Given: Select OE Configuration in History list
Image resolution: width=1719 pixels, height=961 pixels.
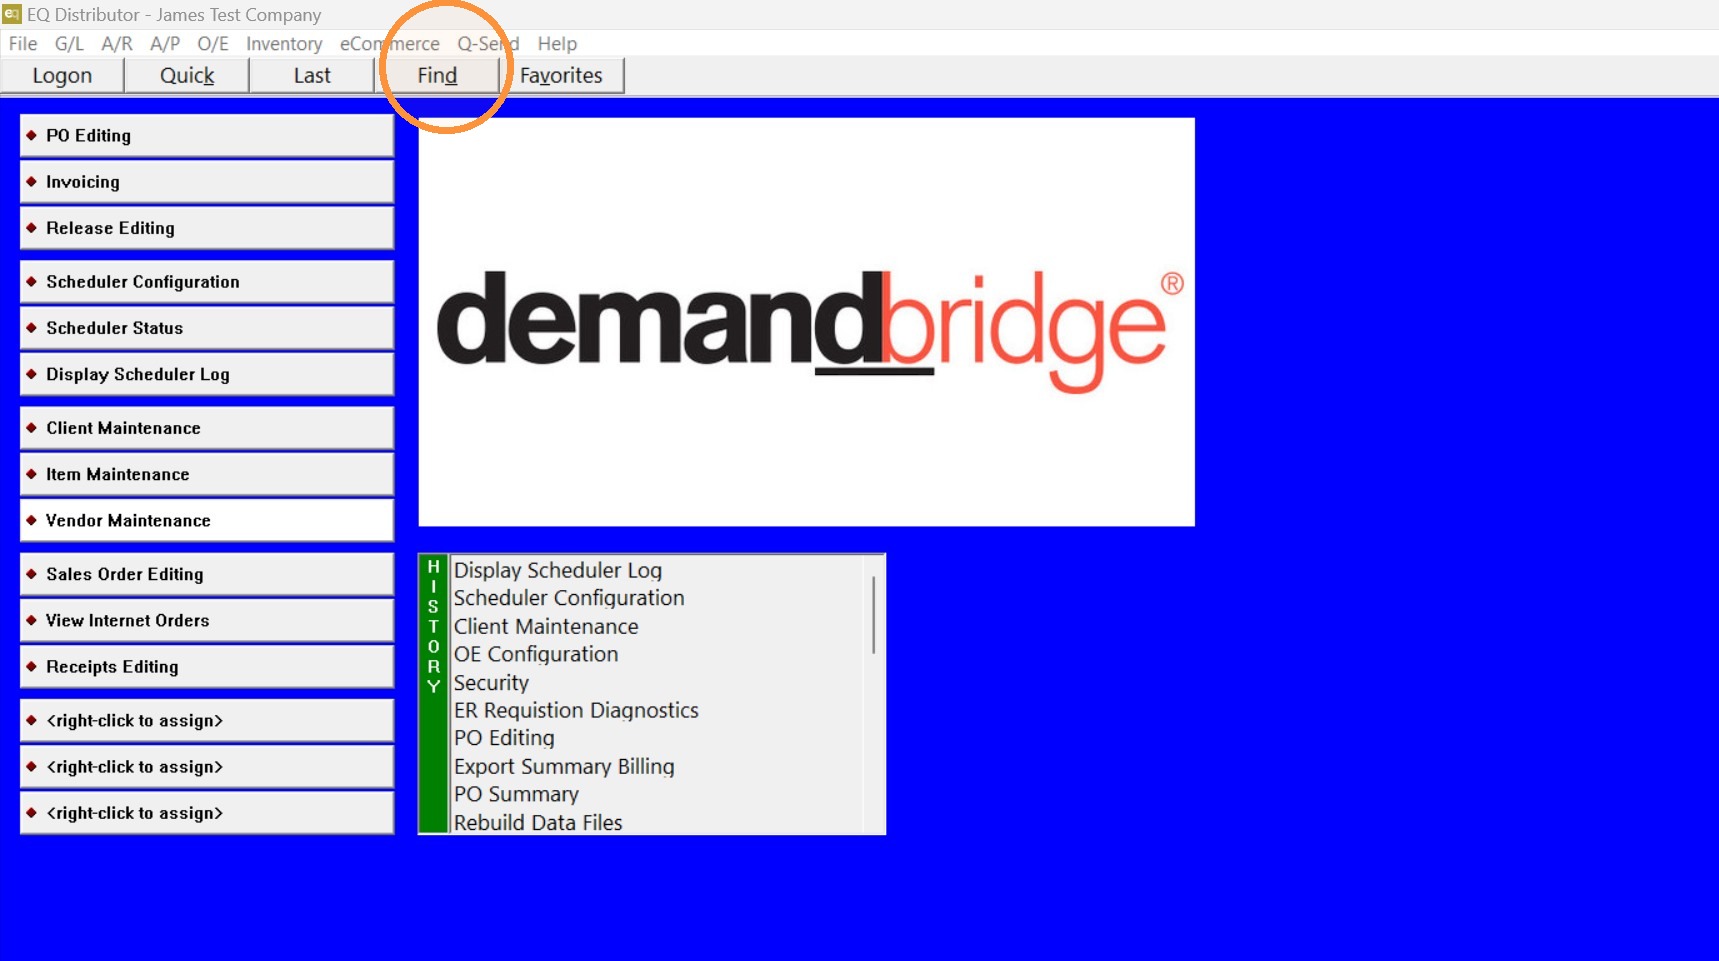Looking at the screenshot, I should (536, 654).
